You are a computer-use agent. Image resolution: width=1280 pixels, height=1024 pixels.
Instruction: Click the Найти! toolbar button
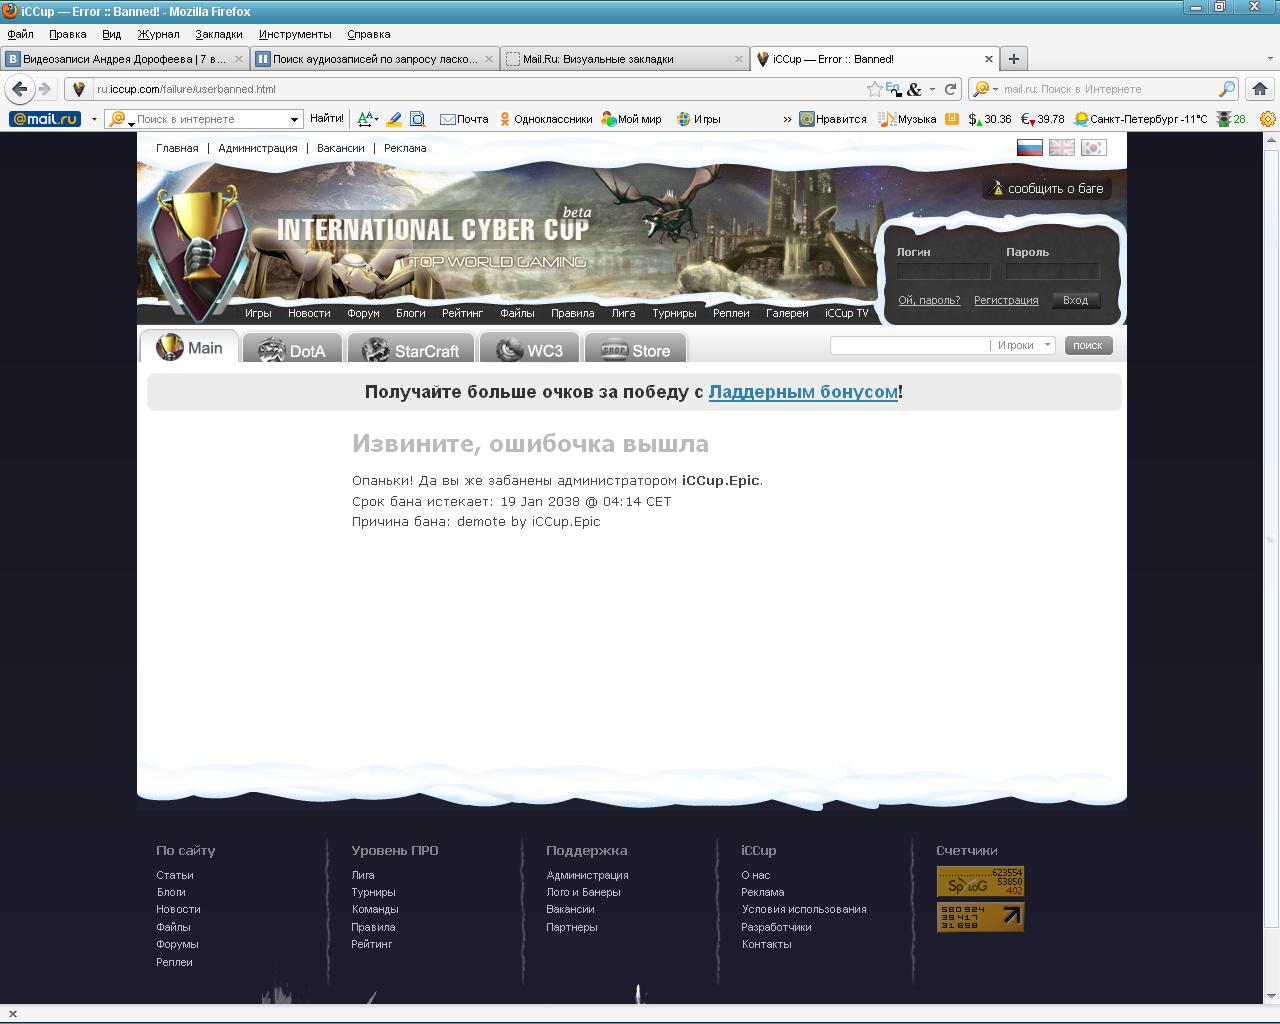[327, 119]
